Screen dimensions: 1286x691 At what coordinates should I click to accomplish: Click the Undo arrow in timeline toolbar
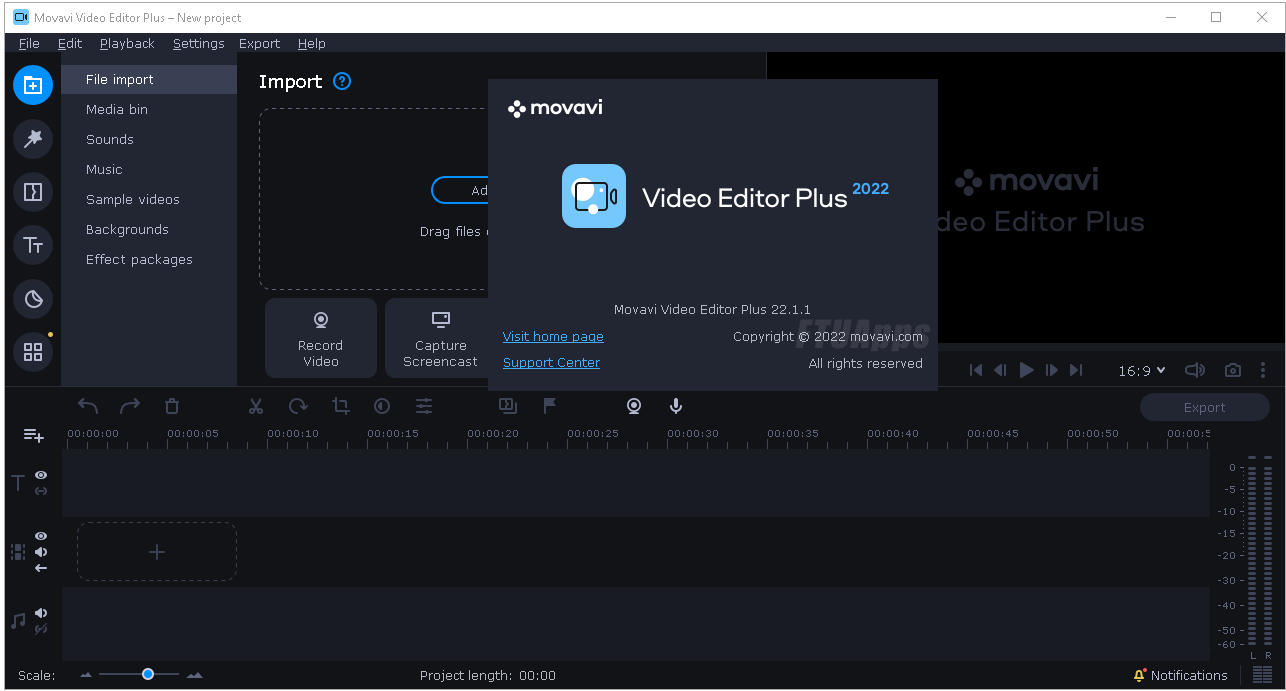[x=88, y=406]
